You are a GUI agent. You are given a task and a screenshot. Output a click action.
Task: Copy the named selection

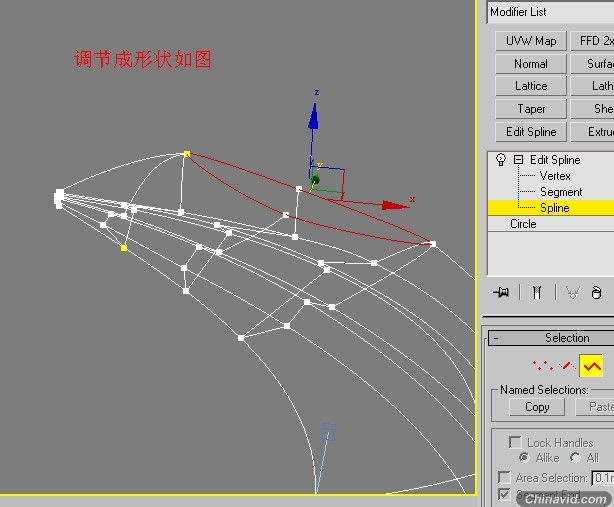pos(537,407)
